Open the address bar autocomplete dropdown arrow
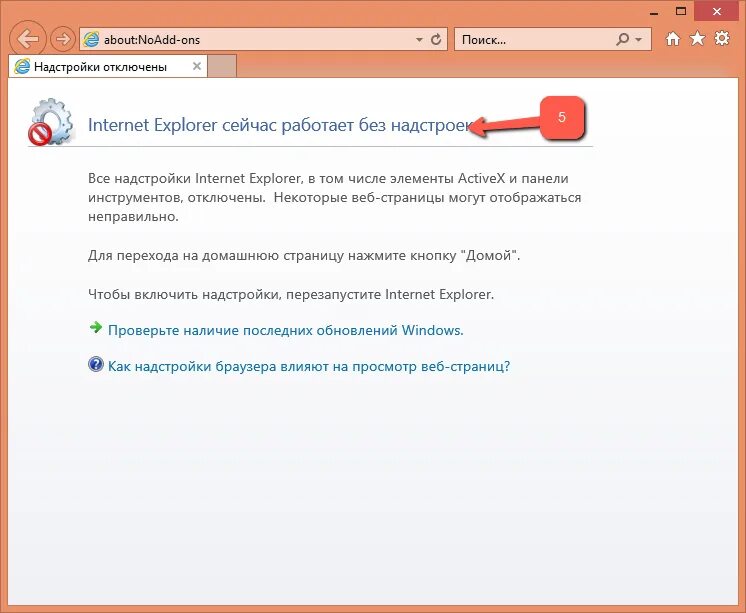The image size is (746, 613). click(x=419, y=40)
